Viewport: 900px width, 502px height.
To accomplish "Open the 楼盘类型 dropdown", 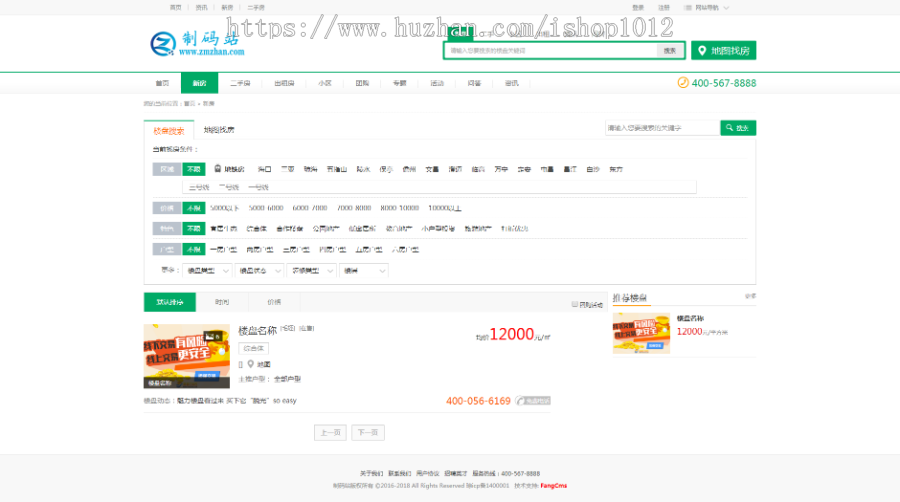I will [207, 271].
